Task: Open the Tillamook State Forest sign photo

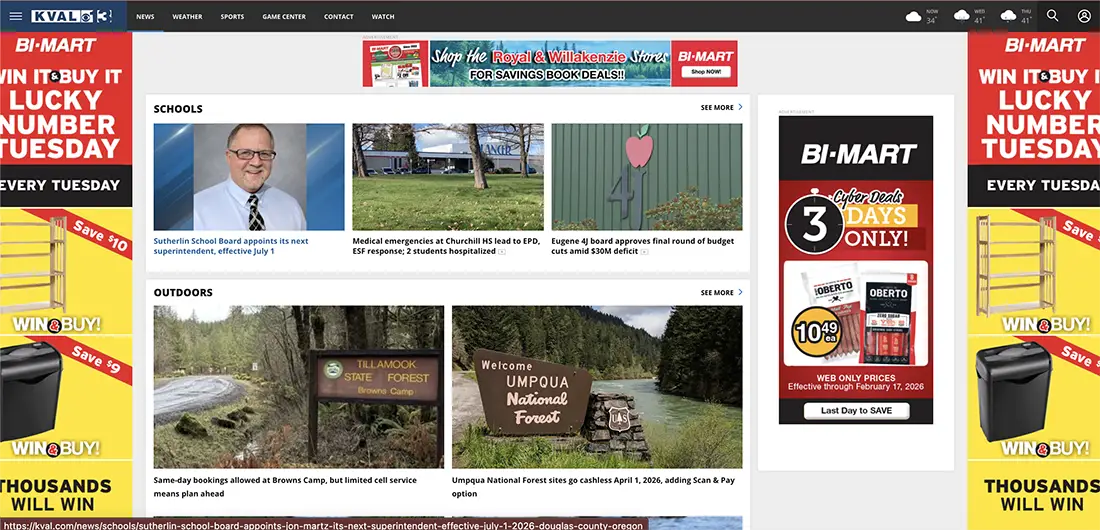Action: tap(299, 387)
